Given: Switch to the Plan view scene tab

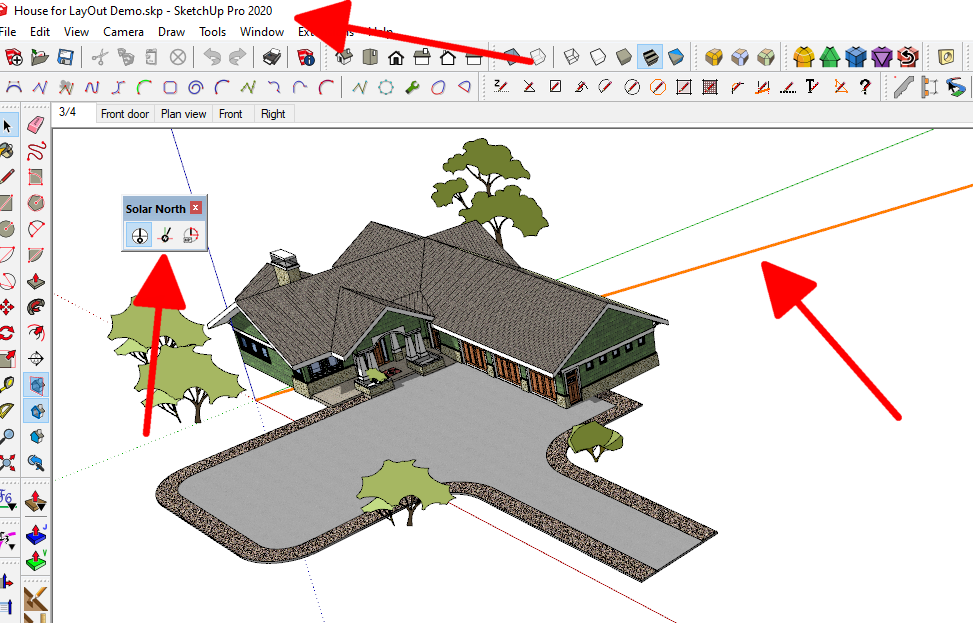Looking at the screenshot, I should tap(183, 114).
